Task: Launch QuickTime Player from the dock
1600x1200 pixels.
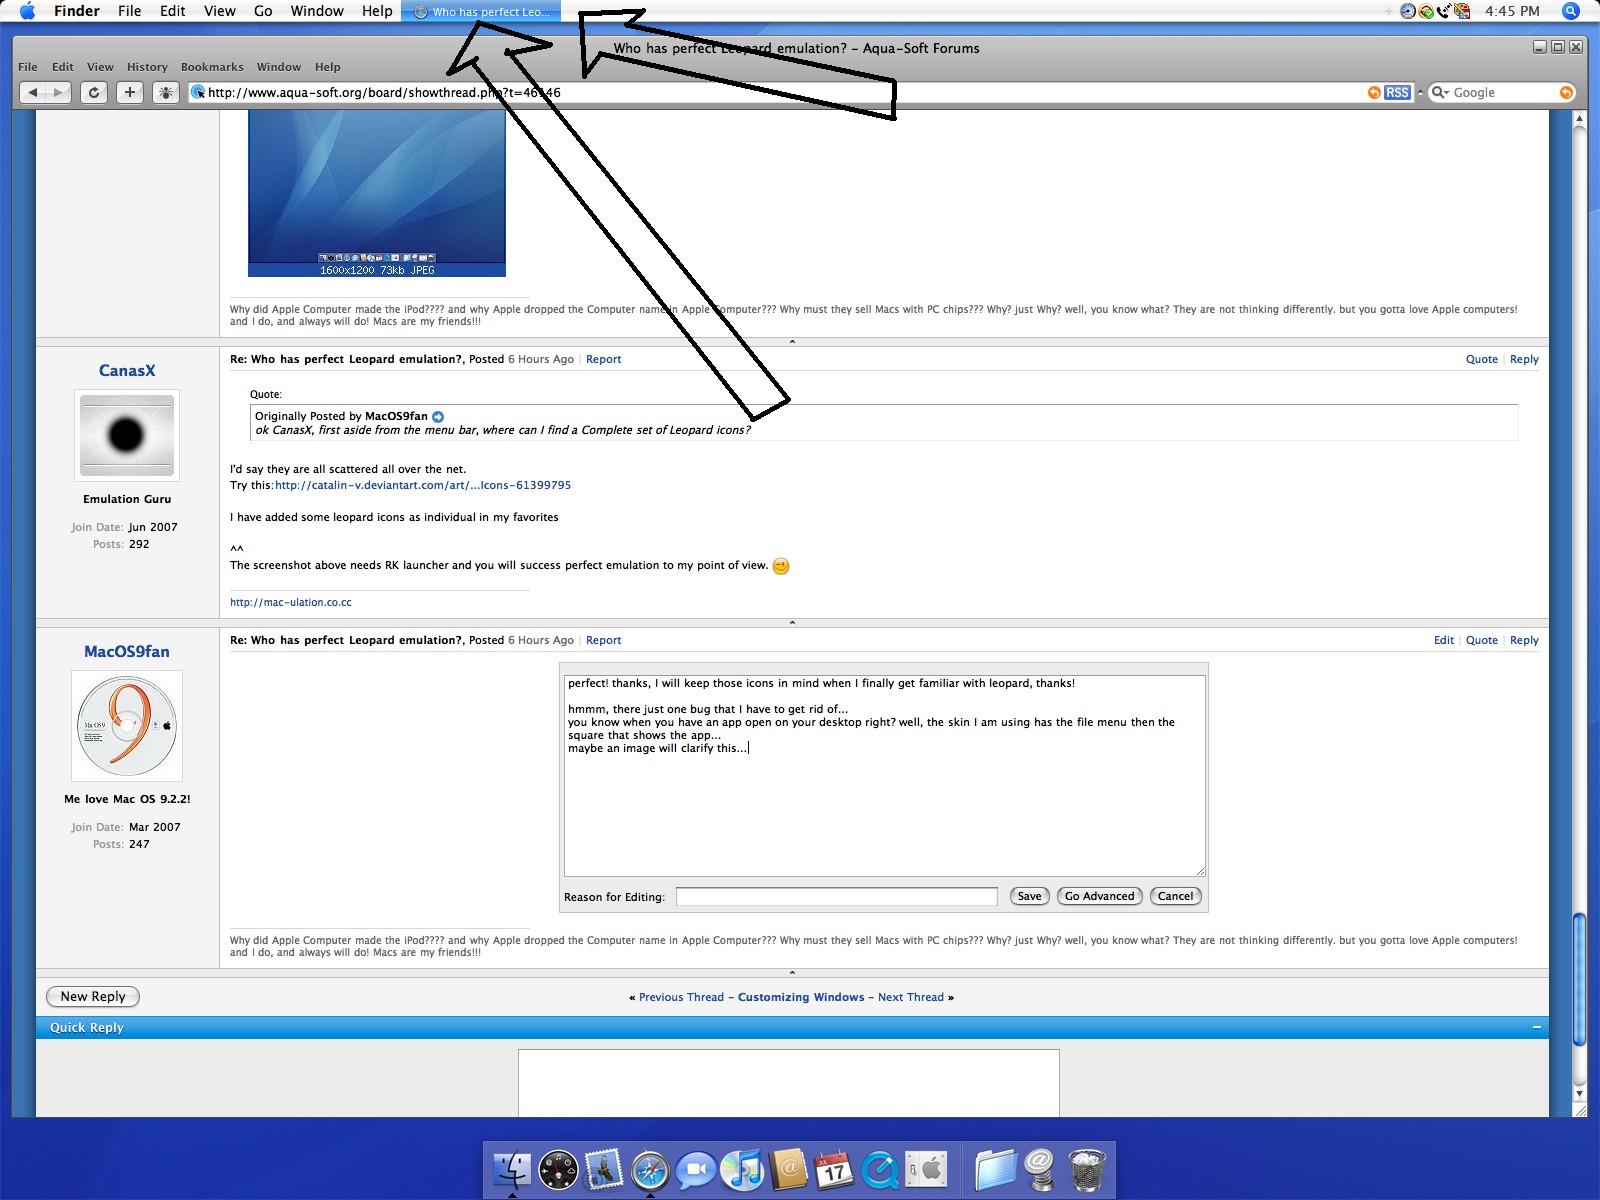Action: [880, 1169]
